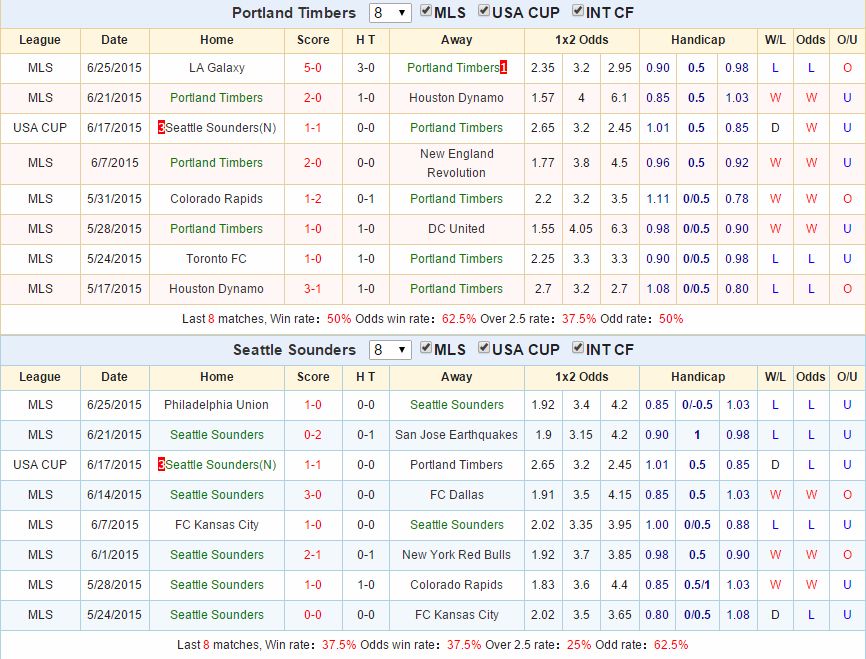
Task: Click the 6/1/2015 date in Seattle Sounders table
Action: coord(114,555)
